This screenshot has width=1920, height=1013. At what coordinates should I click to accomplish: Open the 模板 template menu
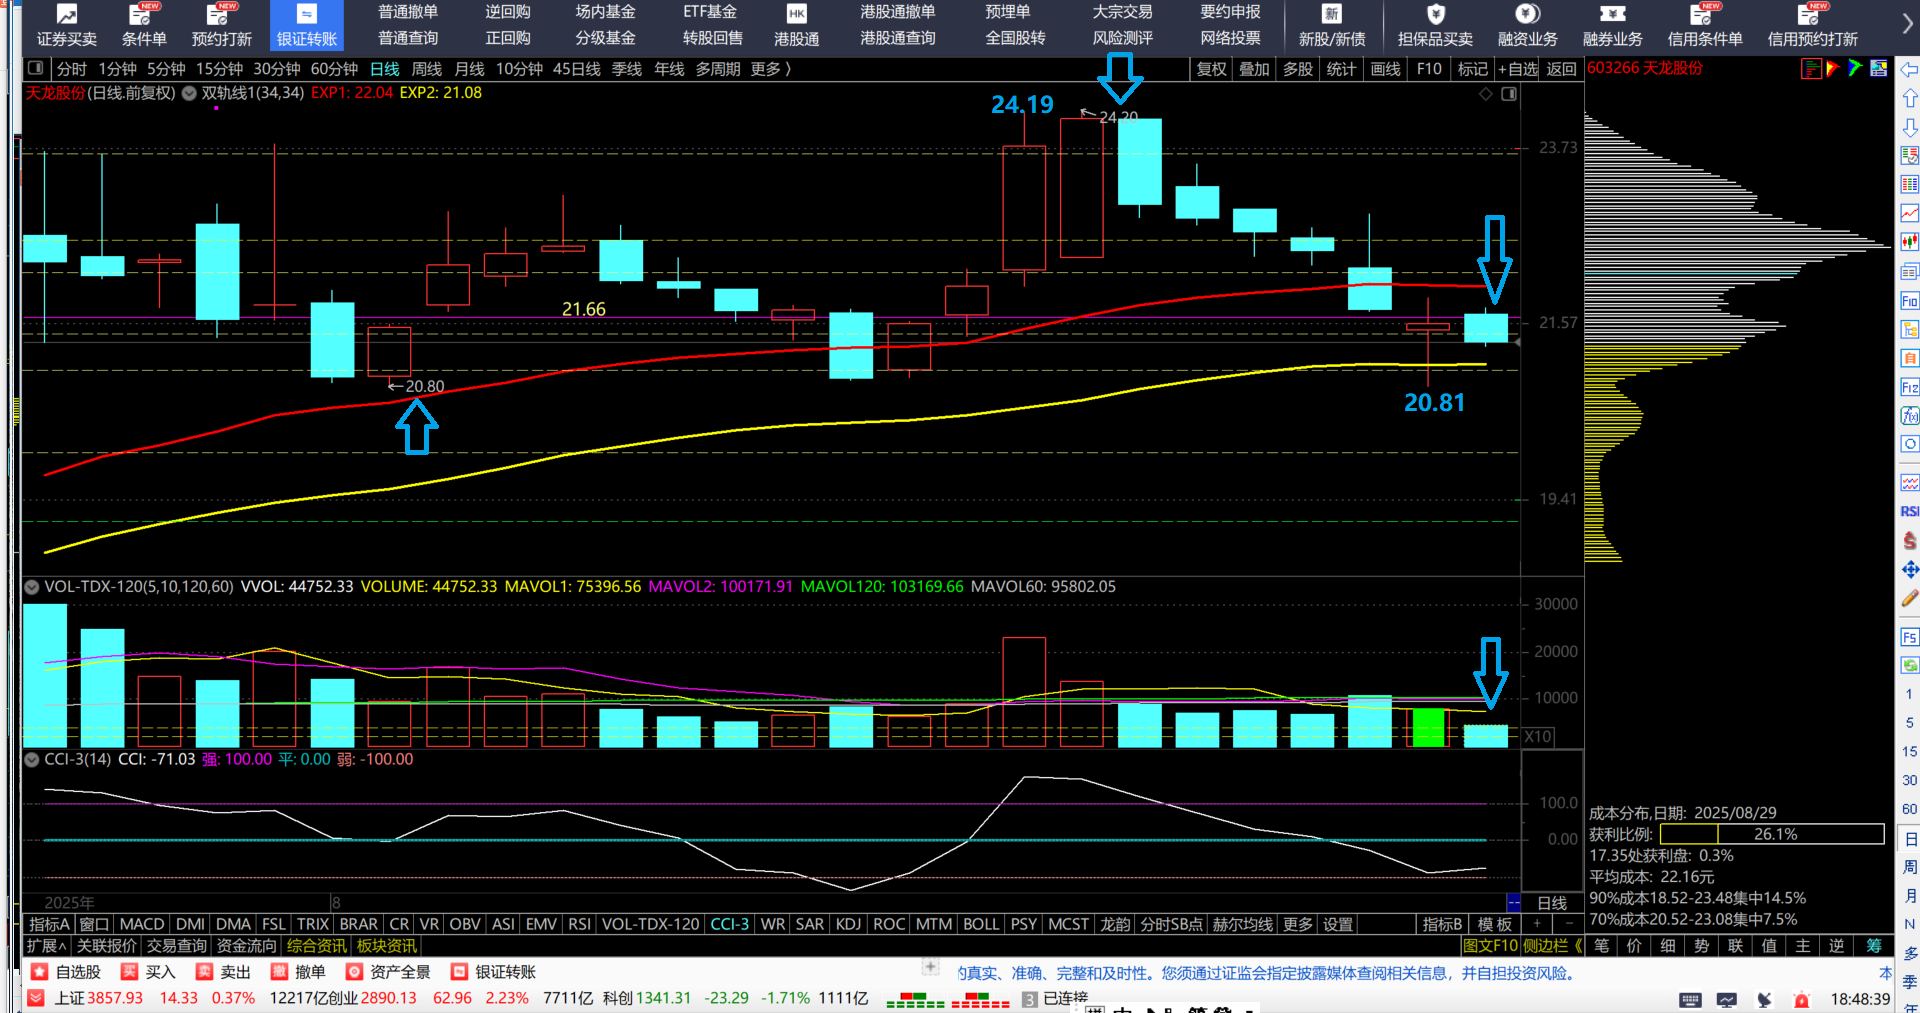[x=1495, y=924]
